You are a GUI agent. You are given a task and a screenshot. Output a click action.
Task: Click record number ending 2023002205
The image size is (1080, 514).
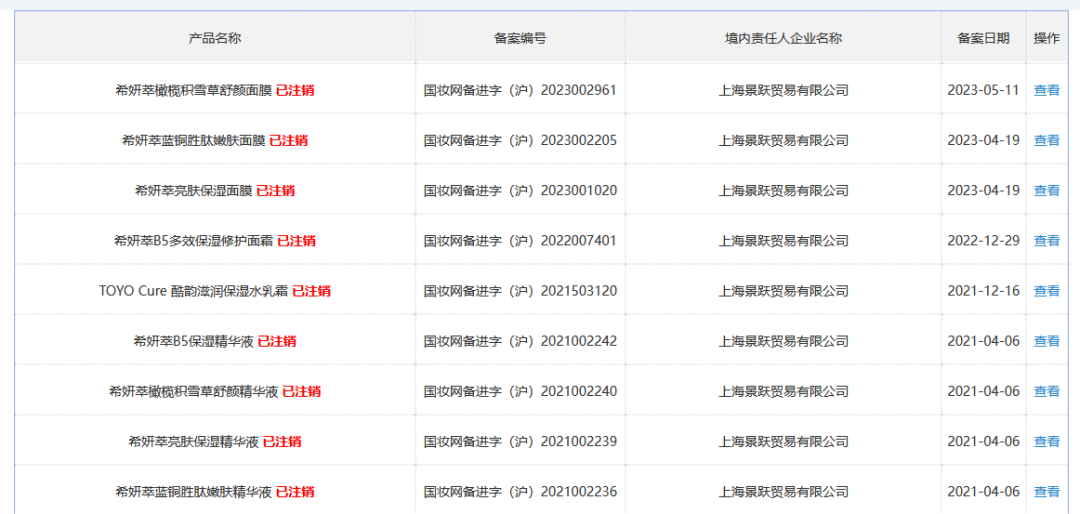[520, 141]
